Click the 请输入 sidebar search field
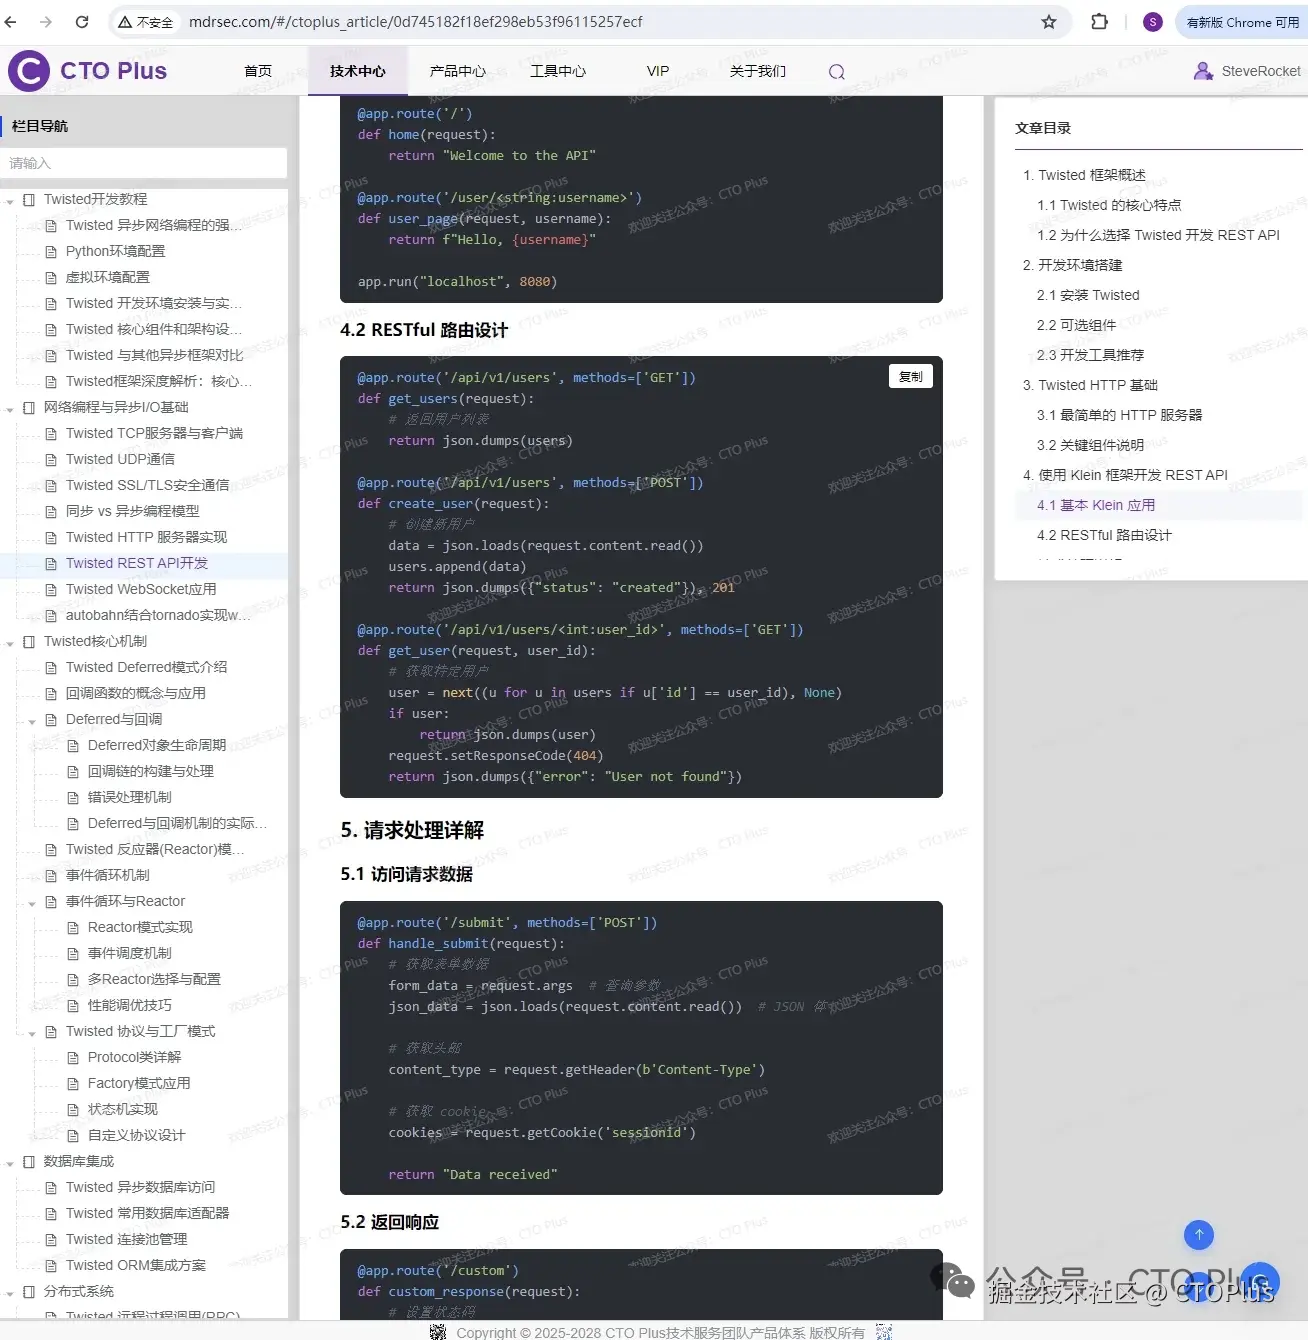The image size is (1308, 1340). pos(145,162)
